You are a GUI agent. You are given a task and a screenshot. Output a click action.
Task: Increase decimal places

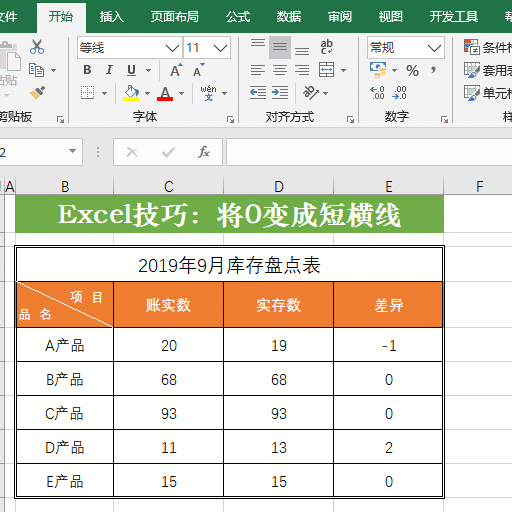tap(378, 93)
